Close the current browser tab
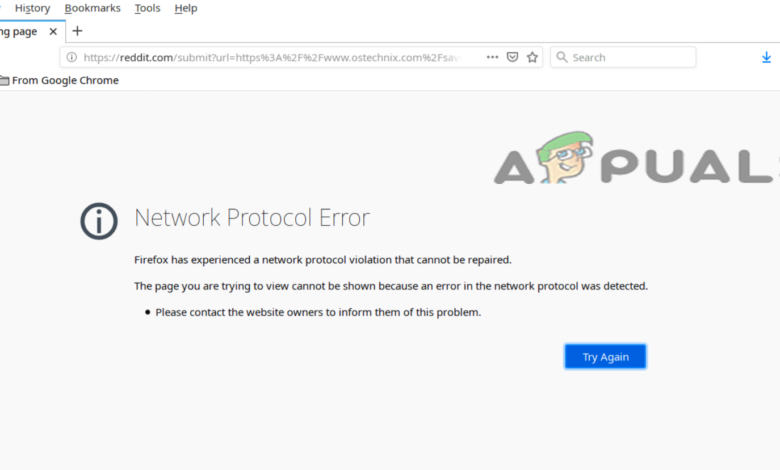This screenshot has height=470, width=780. click(x=54, y=31)
